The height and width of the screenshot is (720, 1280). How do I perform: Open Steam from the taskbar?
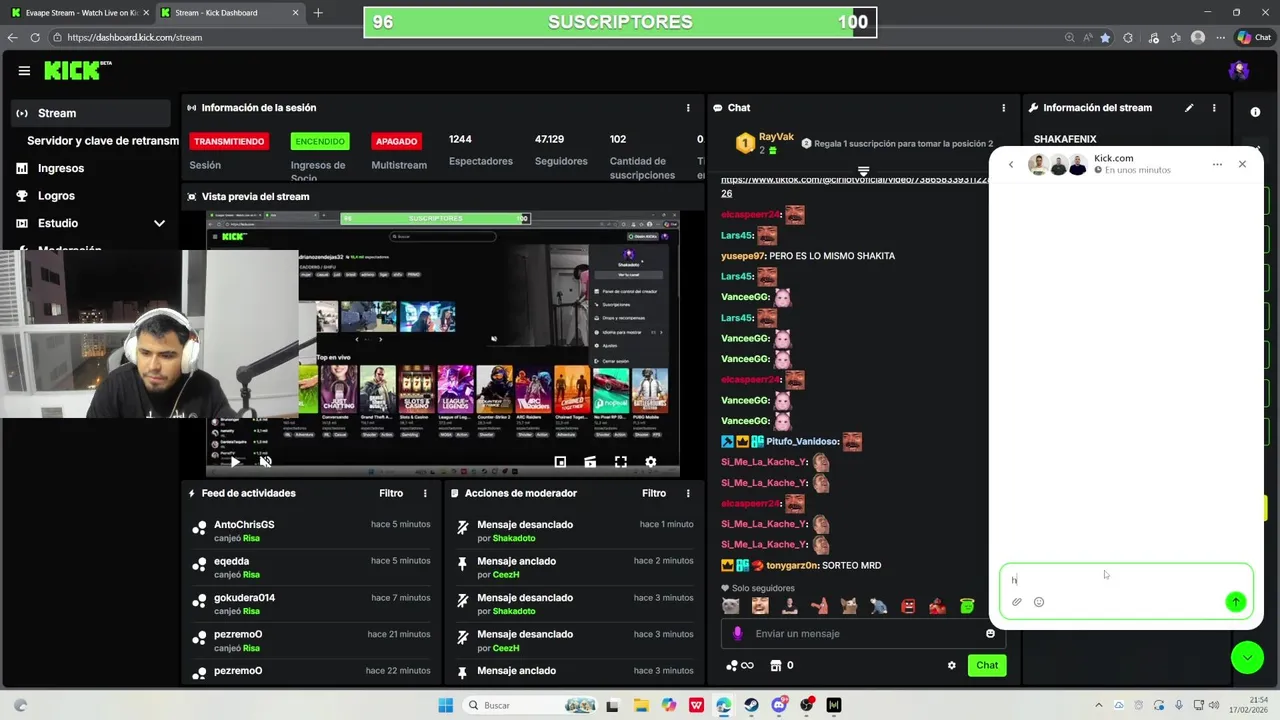(x=751, y=705)
